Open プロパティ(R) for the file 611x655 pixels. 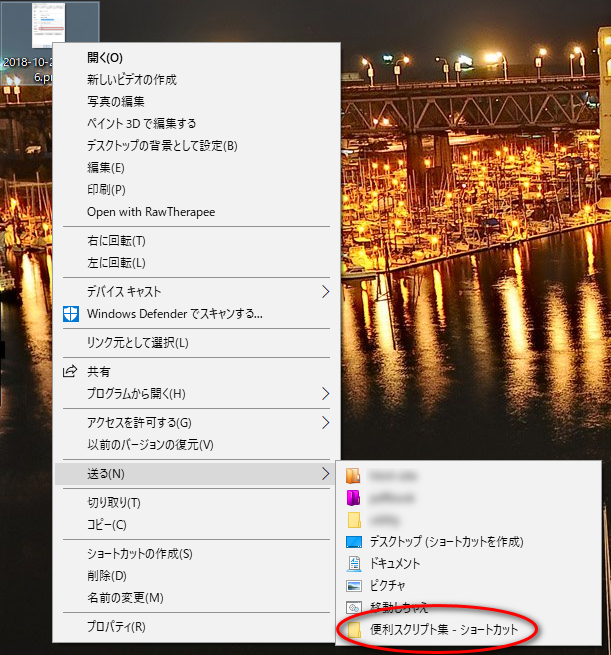pos(116,627)
